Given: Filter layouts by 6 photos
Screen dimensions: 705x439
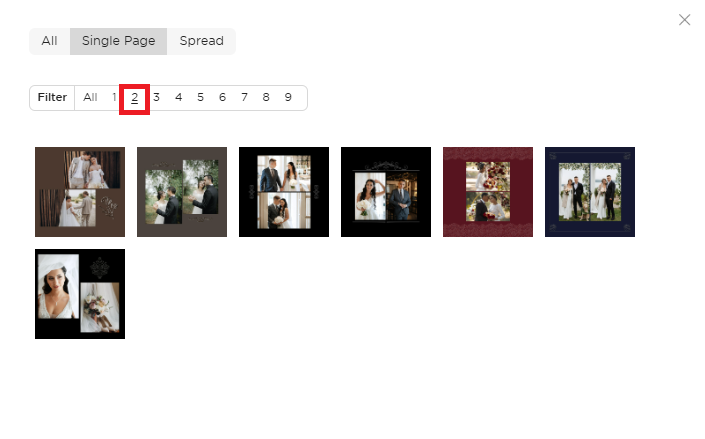Looking at the screenshot, I should 222,97.
